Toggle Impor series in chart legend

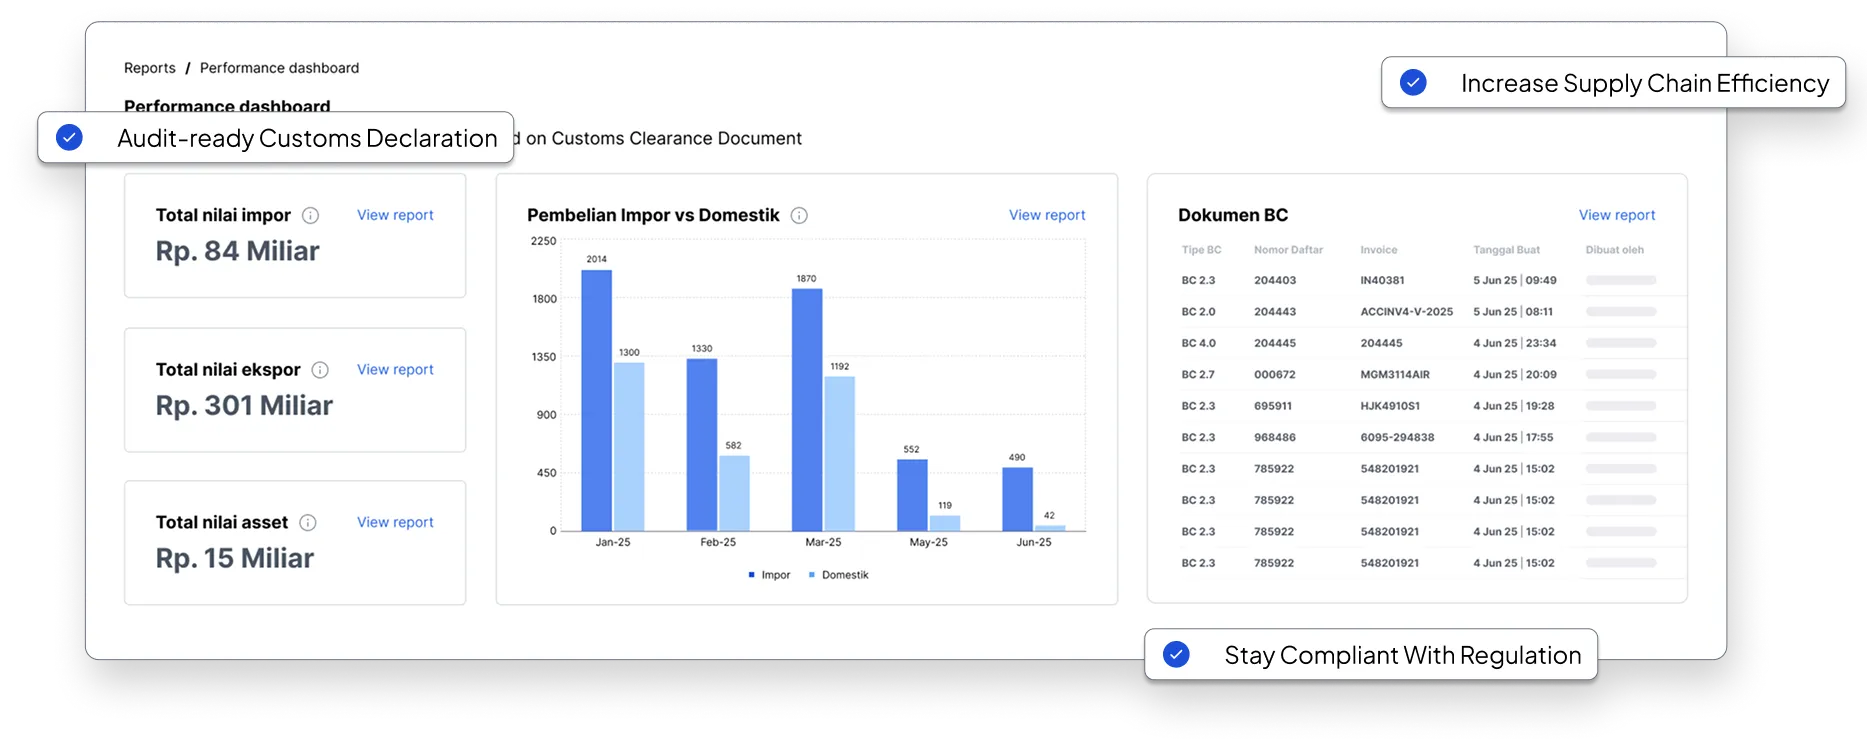(769, 575)
